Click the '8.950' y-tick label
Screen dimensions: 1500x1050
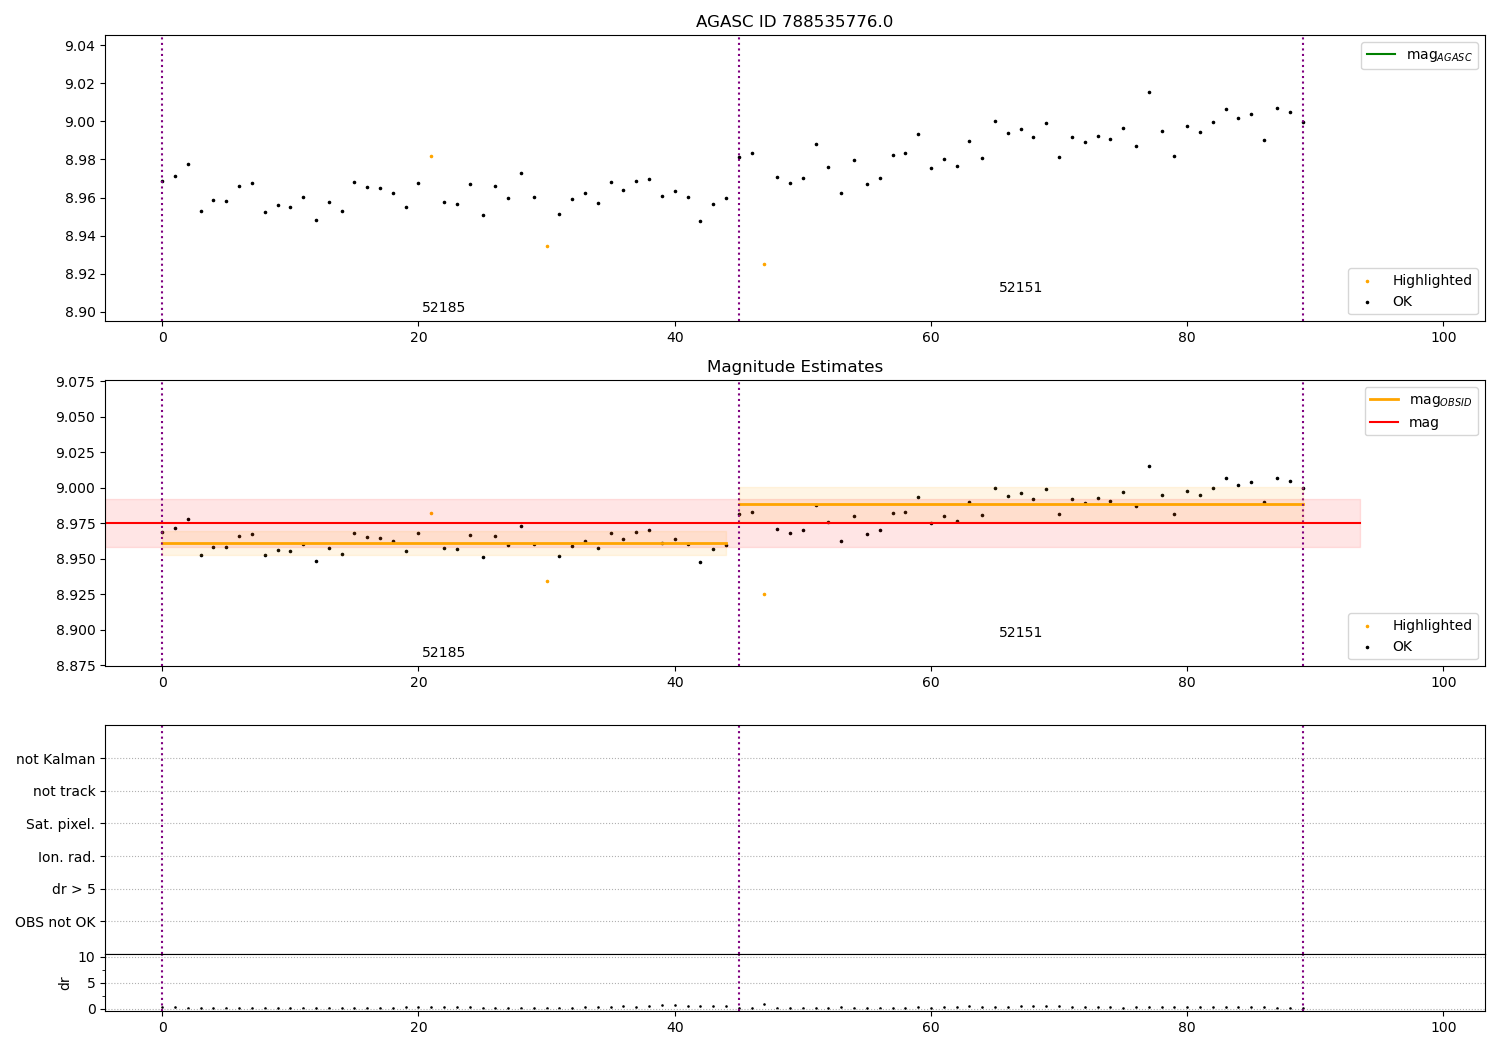point(75,559)
